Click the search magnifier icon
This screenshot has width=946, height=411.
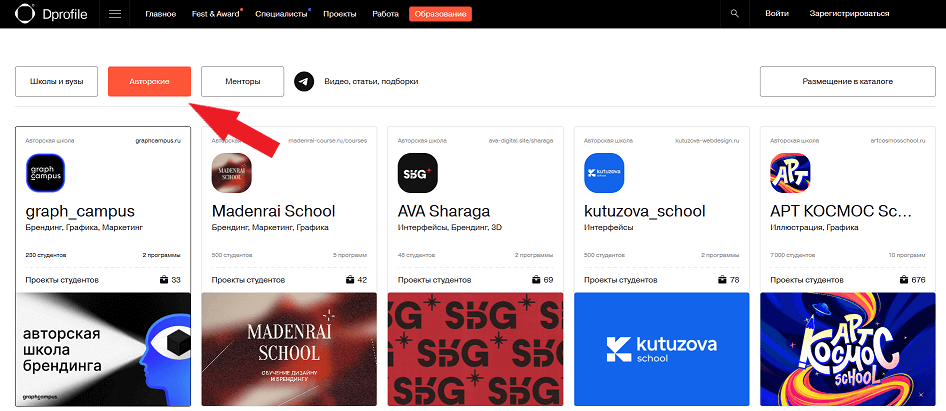(x=734, y=13)
